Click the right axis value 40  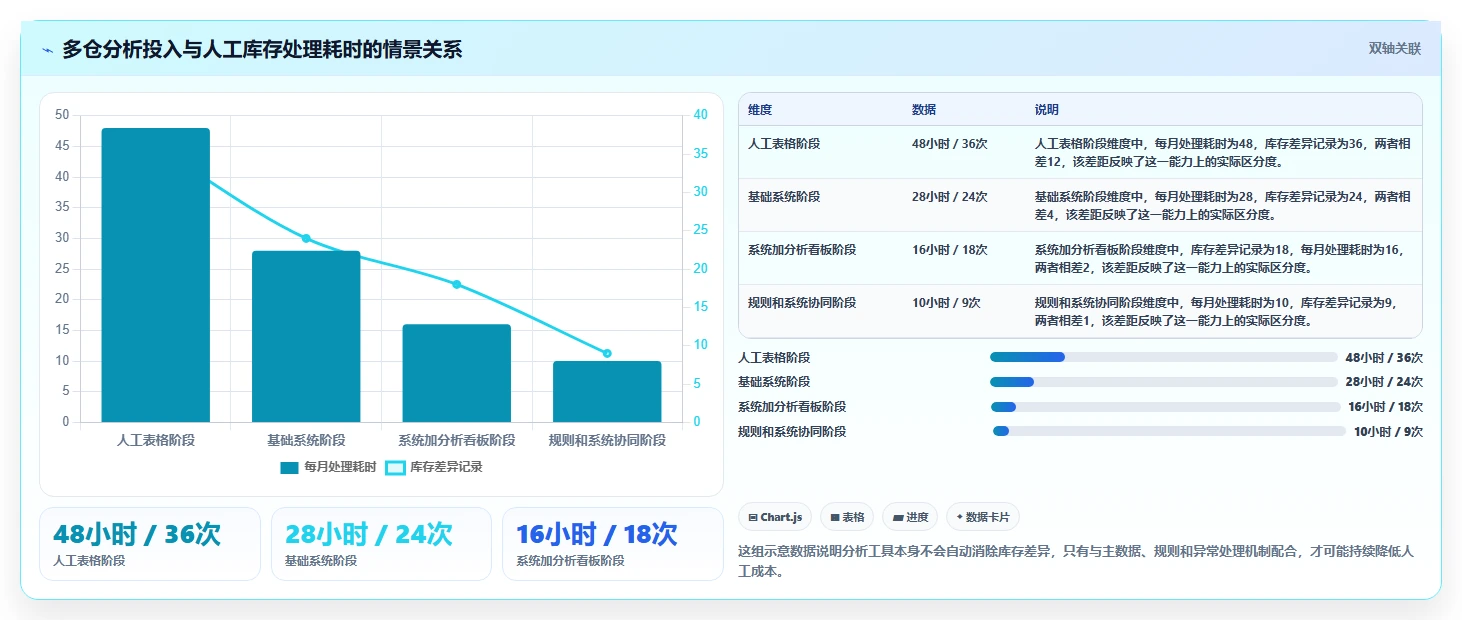click(x=701, y=115)
